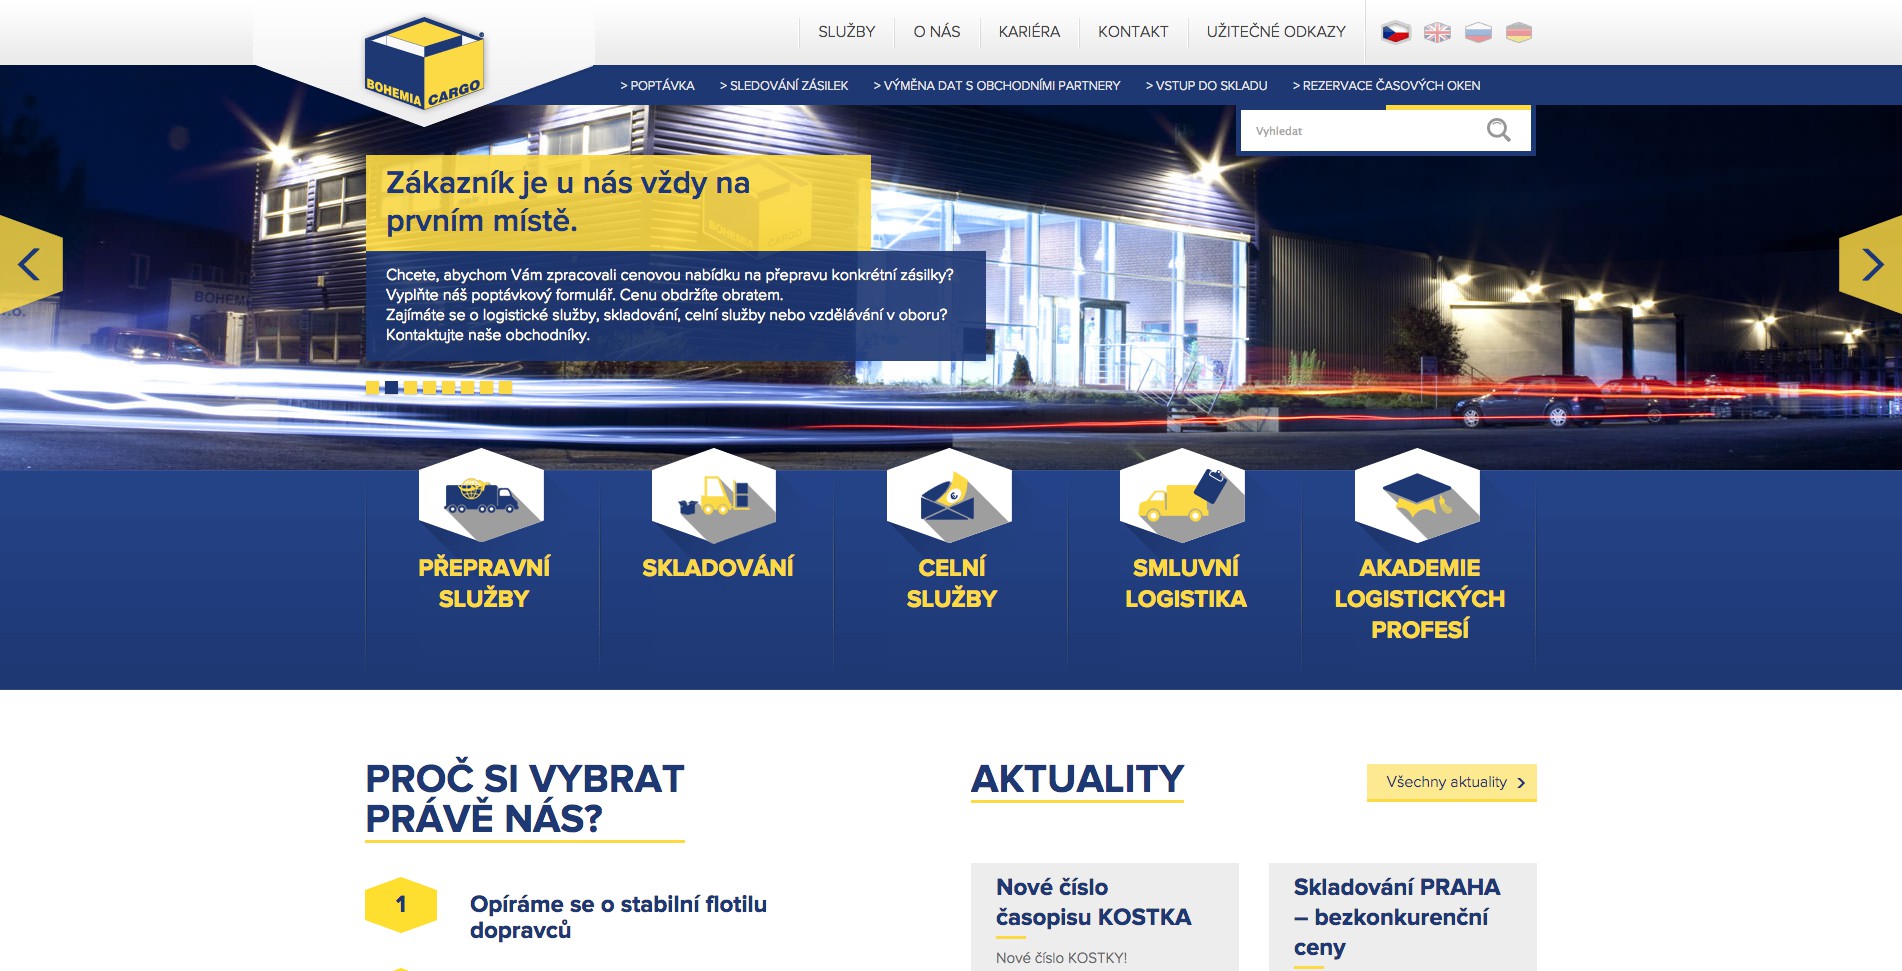This screenshot has height=971, width=1902.
Task: Switch language with the Czech flag
Action: (x=1396, y=32)
